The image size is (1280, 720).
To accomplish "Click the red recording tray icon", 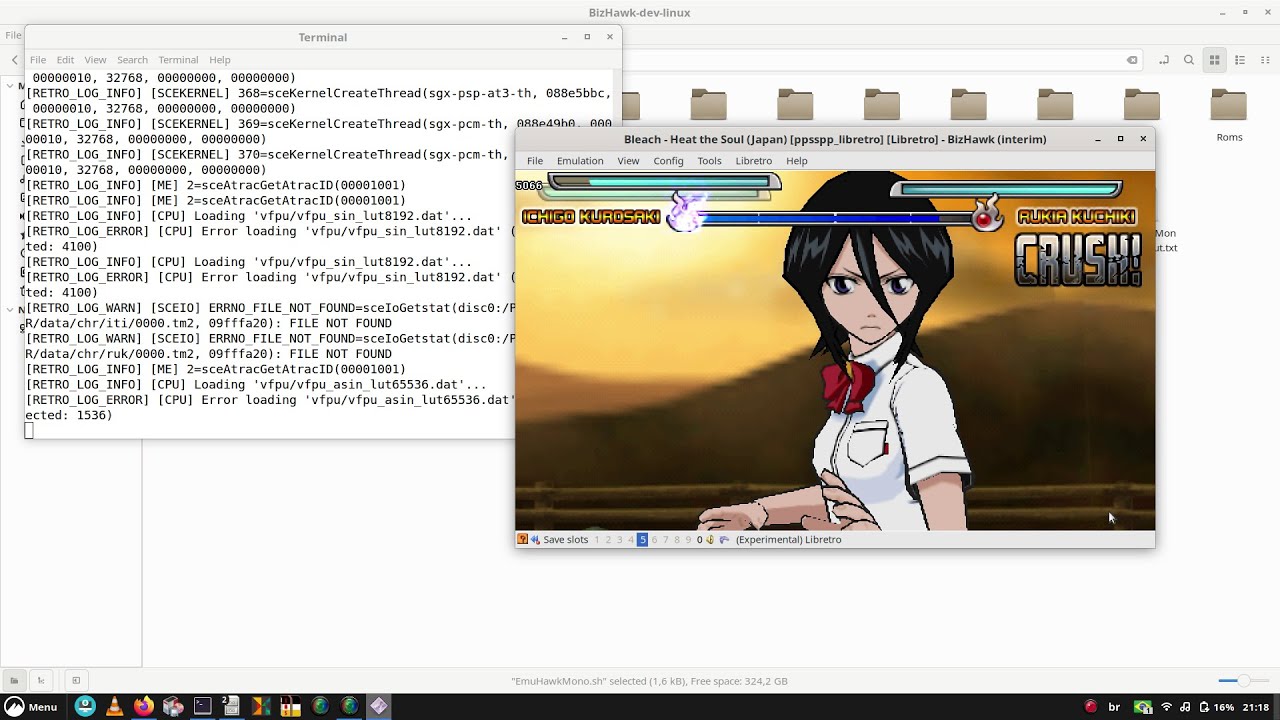I will click(1091, 707).
